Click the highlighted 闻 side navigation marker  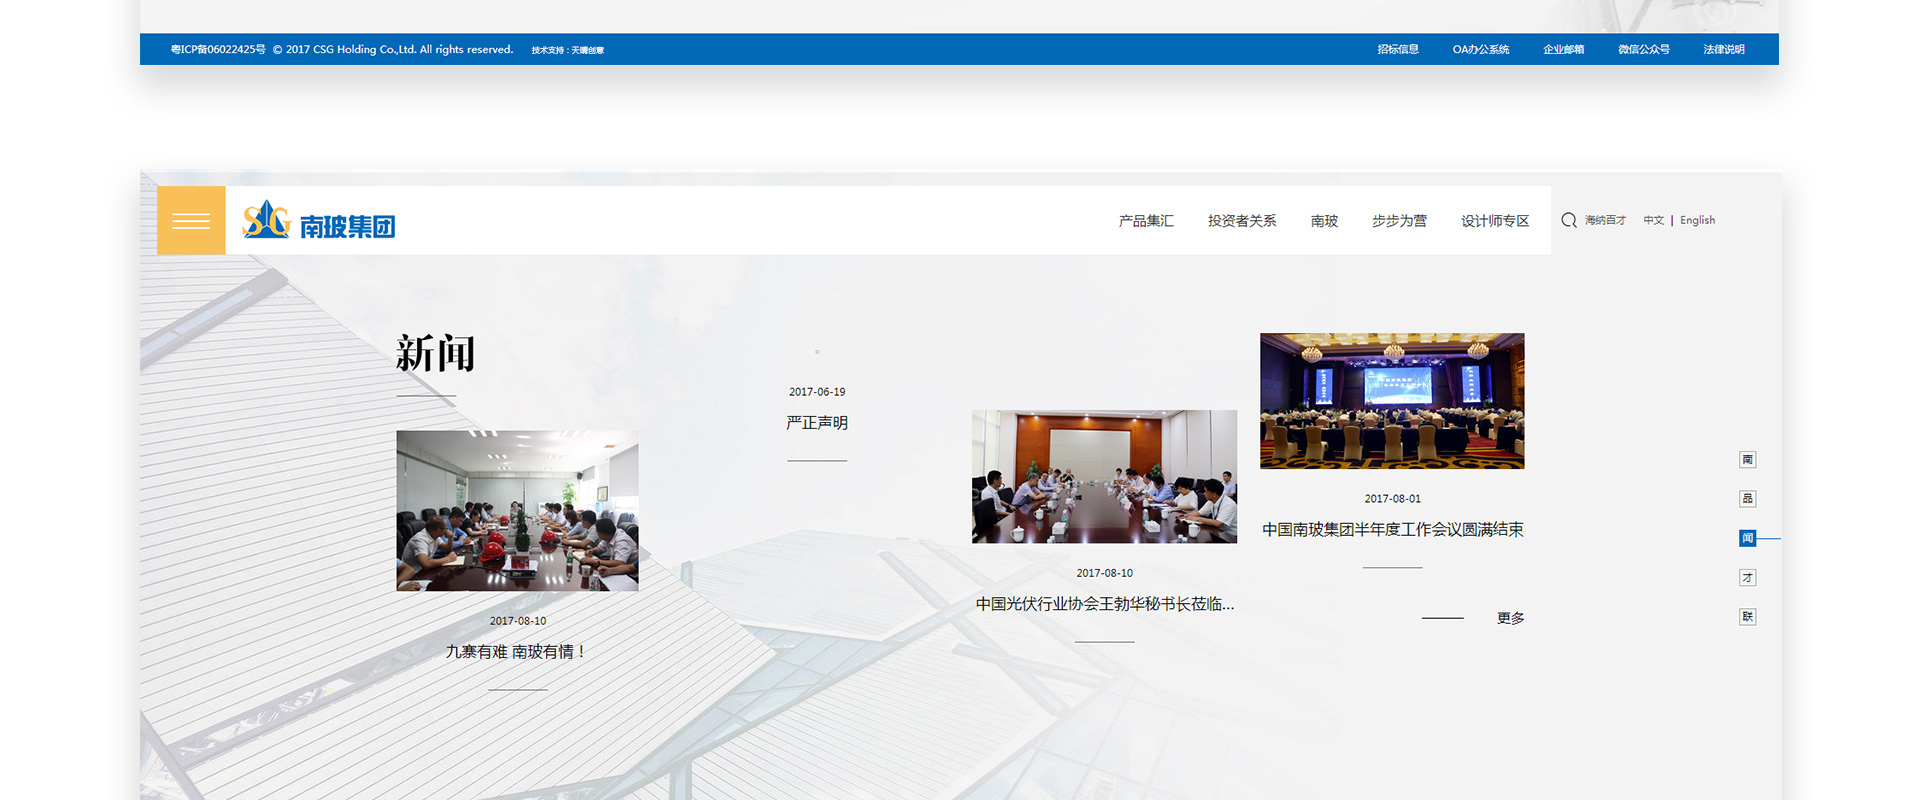[1747, 538]
